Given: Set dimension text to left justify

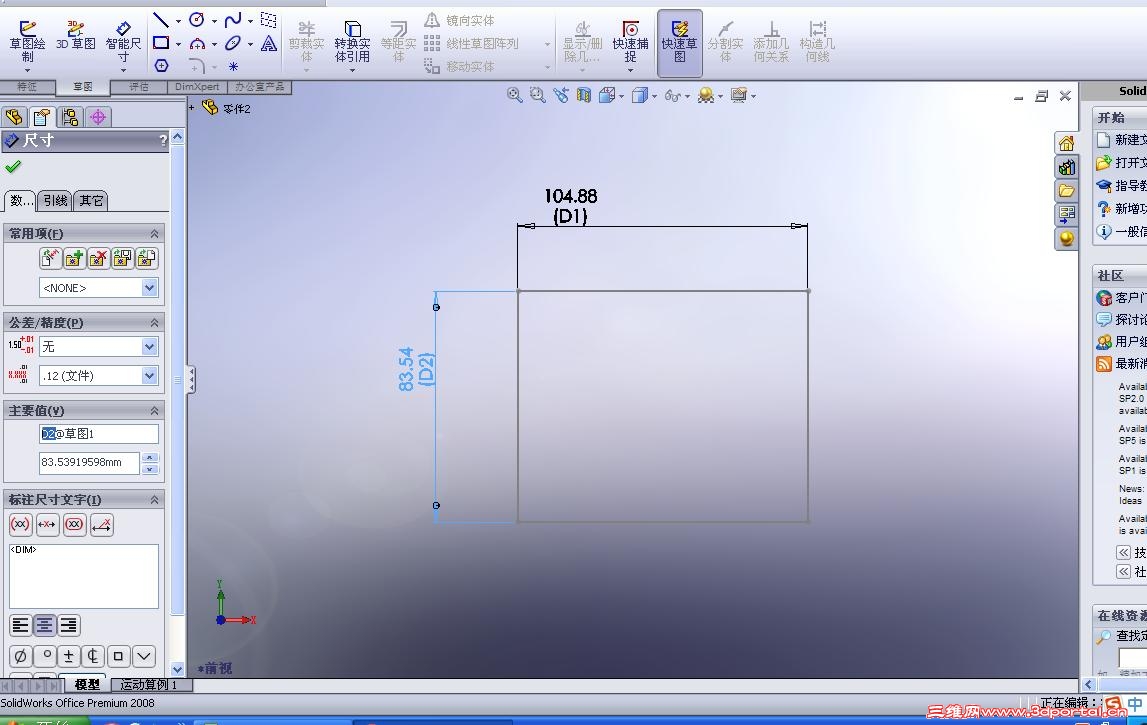Looking at the screenshot, I should point(20,625).
